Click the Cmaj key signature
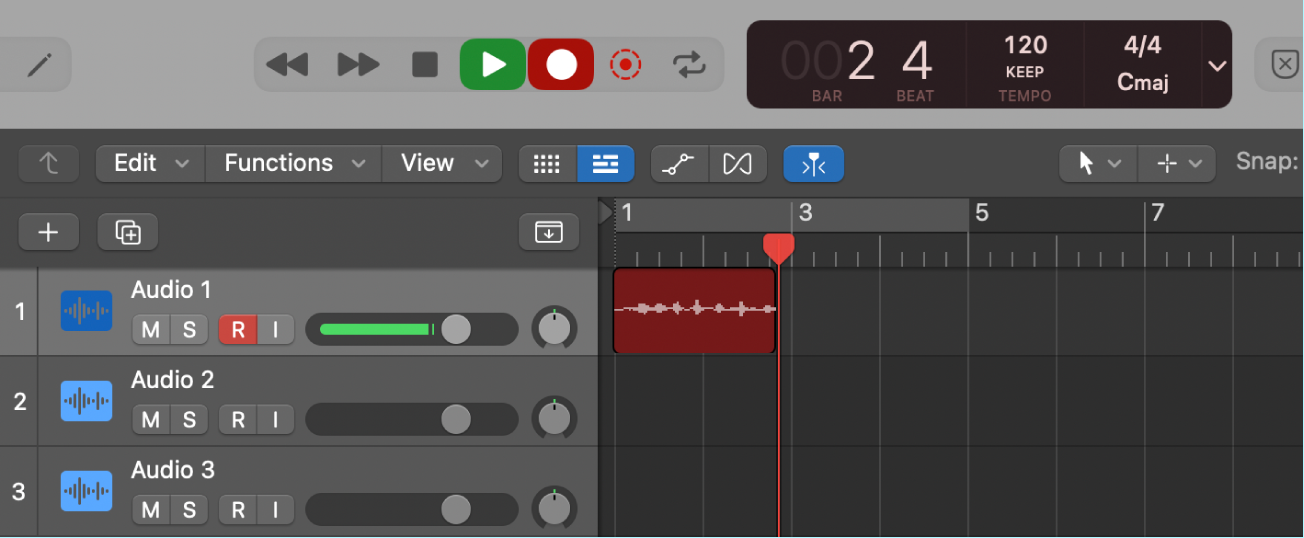Image resolution: width=1304 pixels, height=538 pixels. click(1142, 83)
